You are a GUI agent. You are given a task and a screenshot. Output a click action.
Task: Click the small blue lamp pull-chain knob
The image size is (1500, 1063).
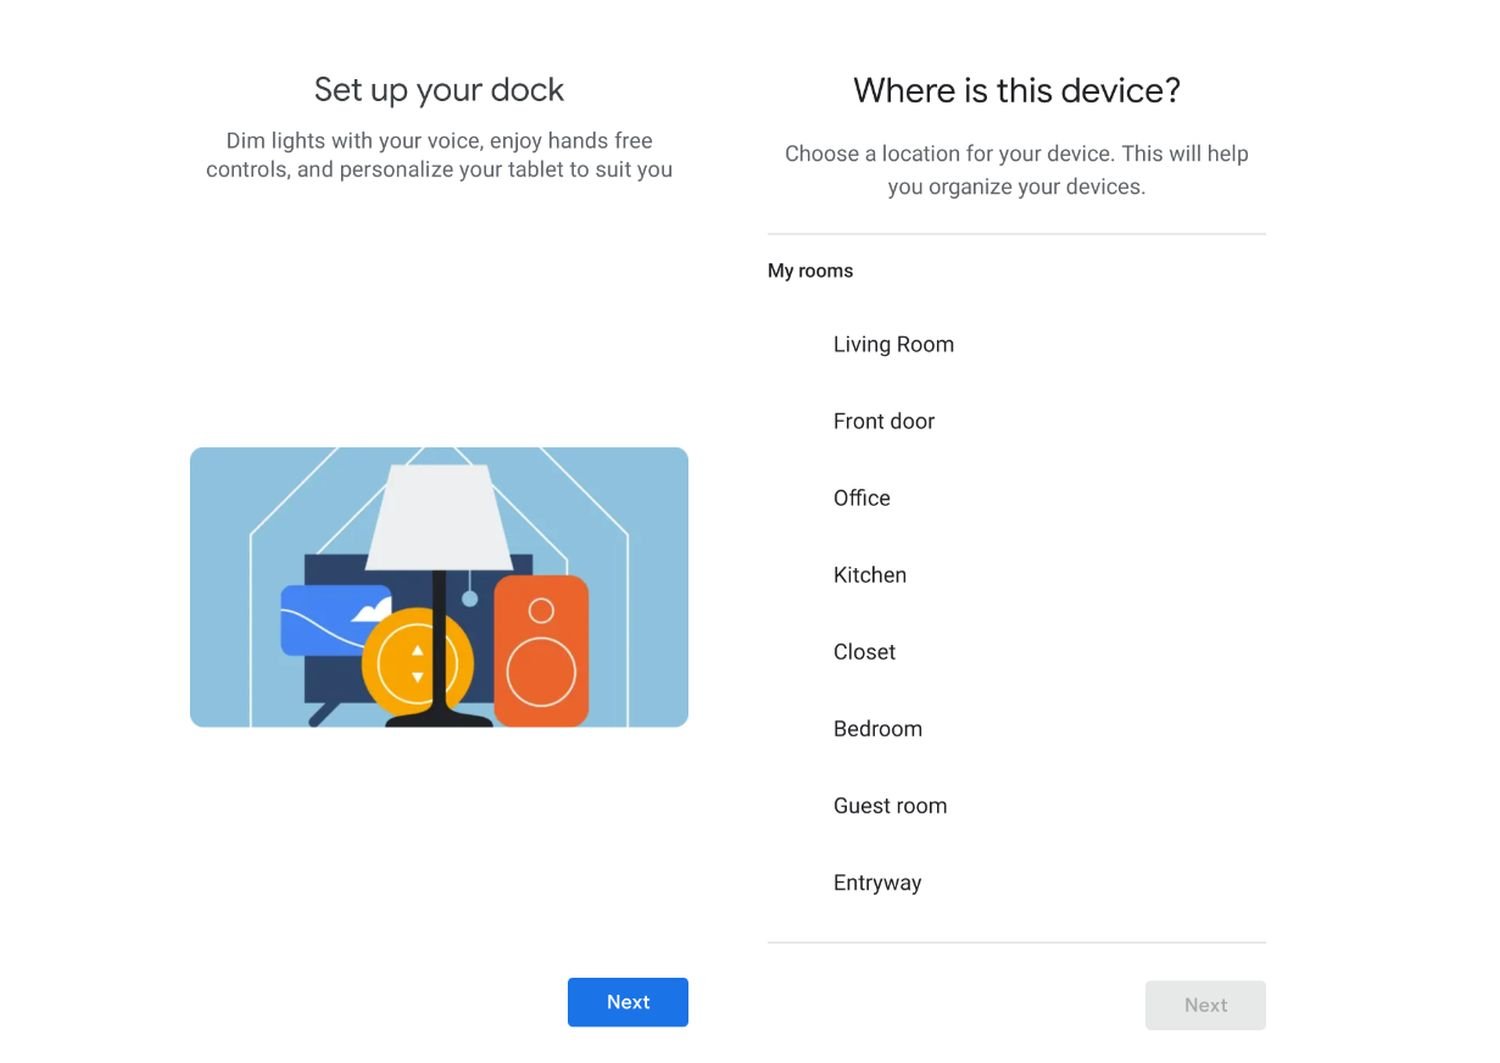[x=470, y=599]
